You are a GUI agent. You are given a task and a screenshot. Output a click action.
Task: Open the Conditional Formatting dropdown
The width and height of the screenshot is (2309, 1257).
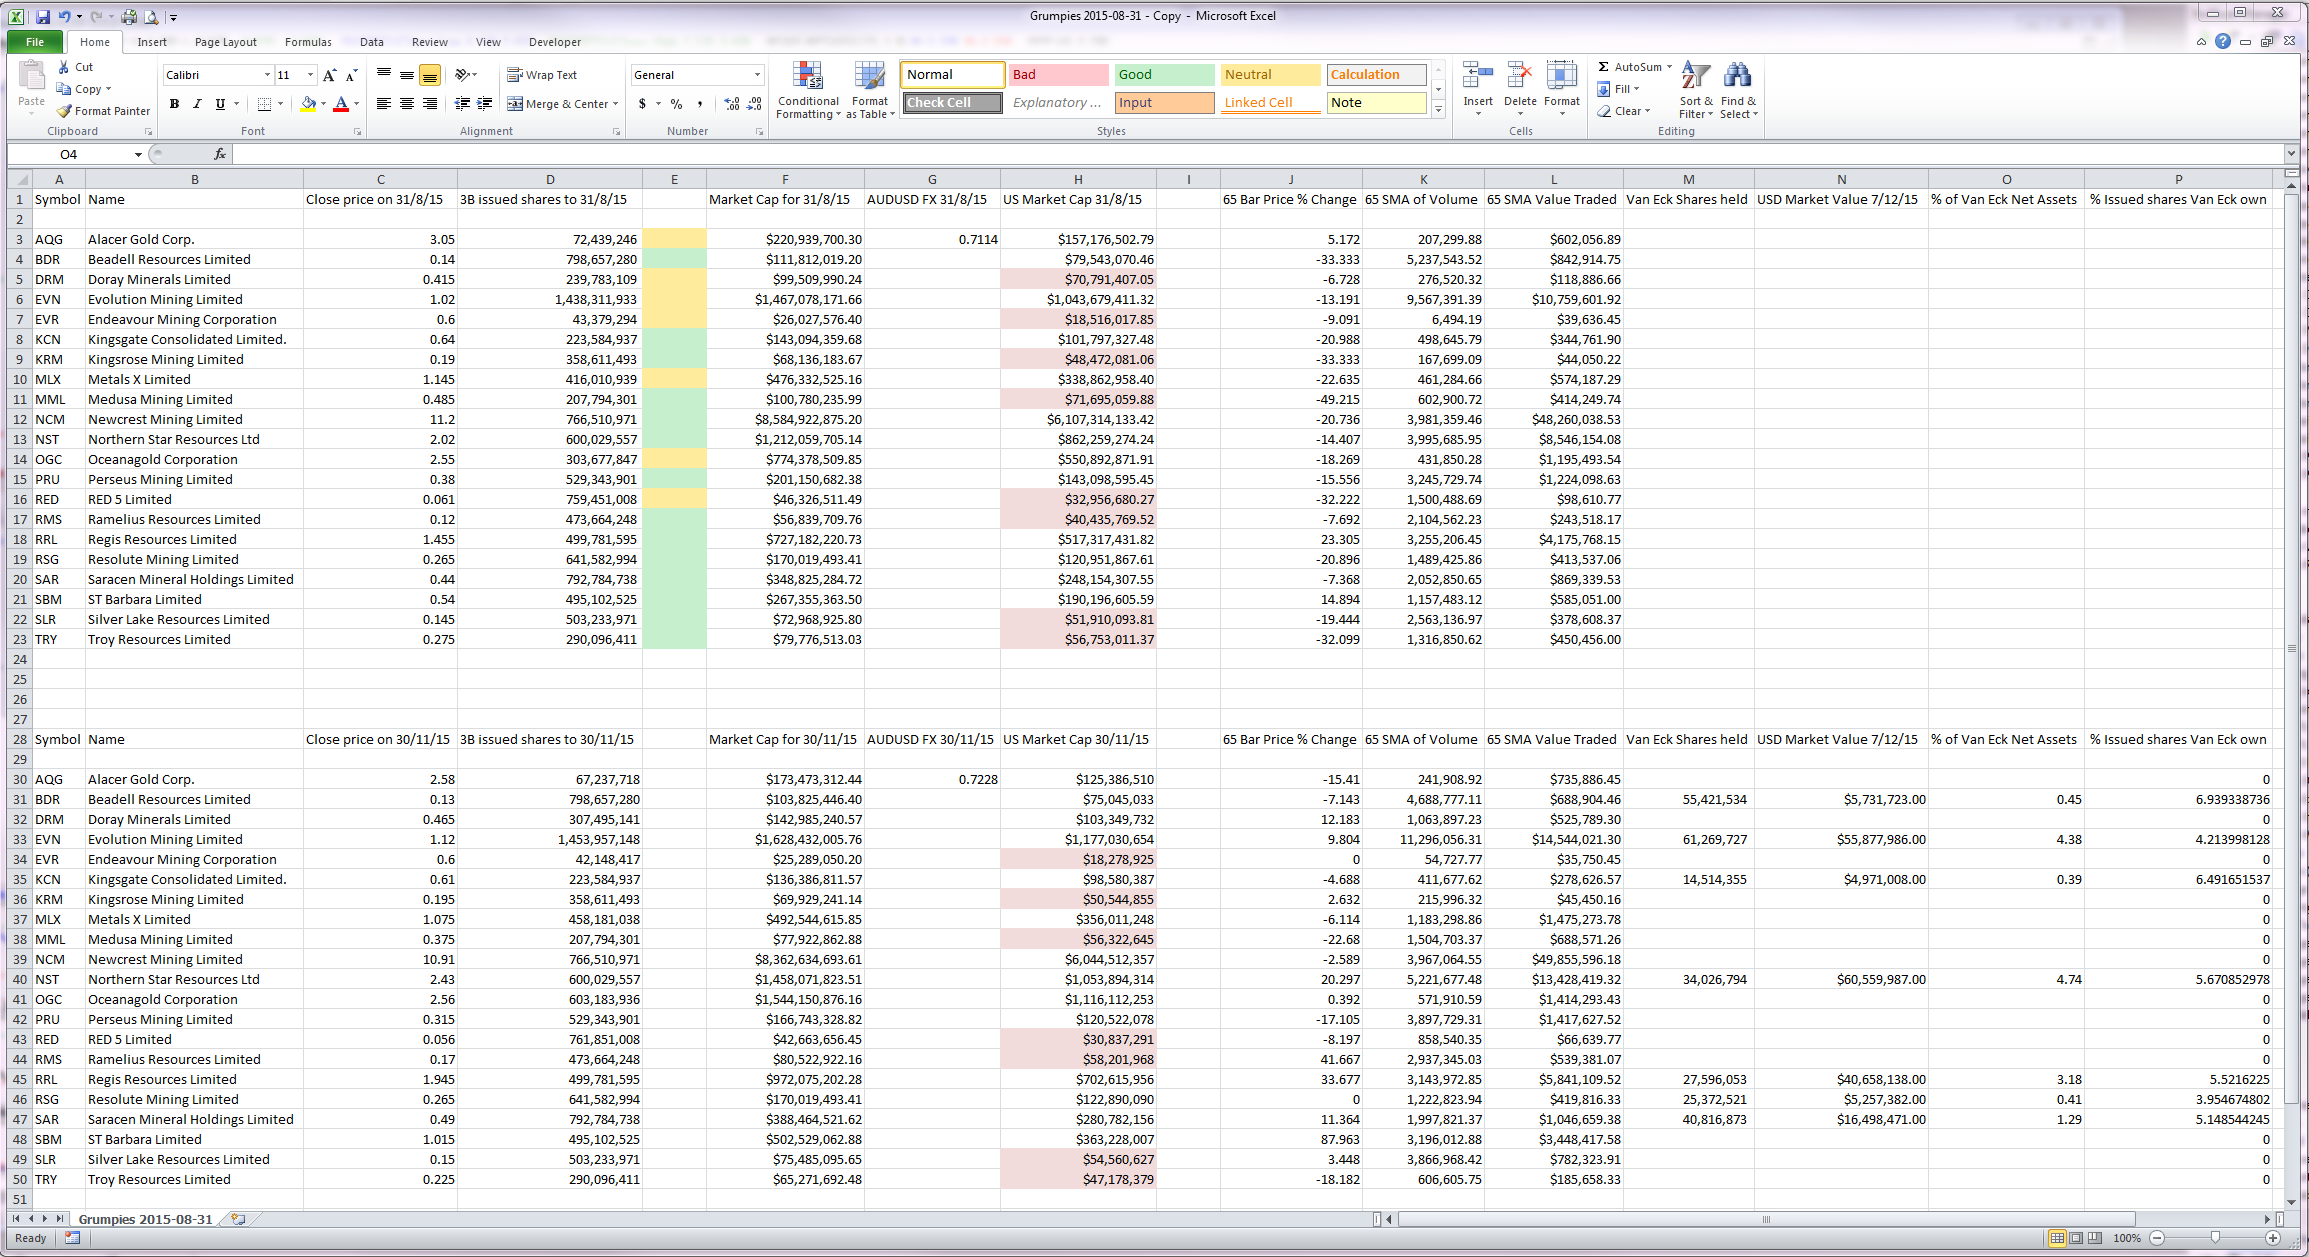(809, 90)
